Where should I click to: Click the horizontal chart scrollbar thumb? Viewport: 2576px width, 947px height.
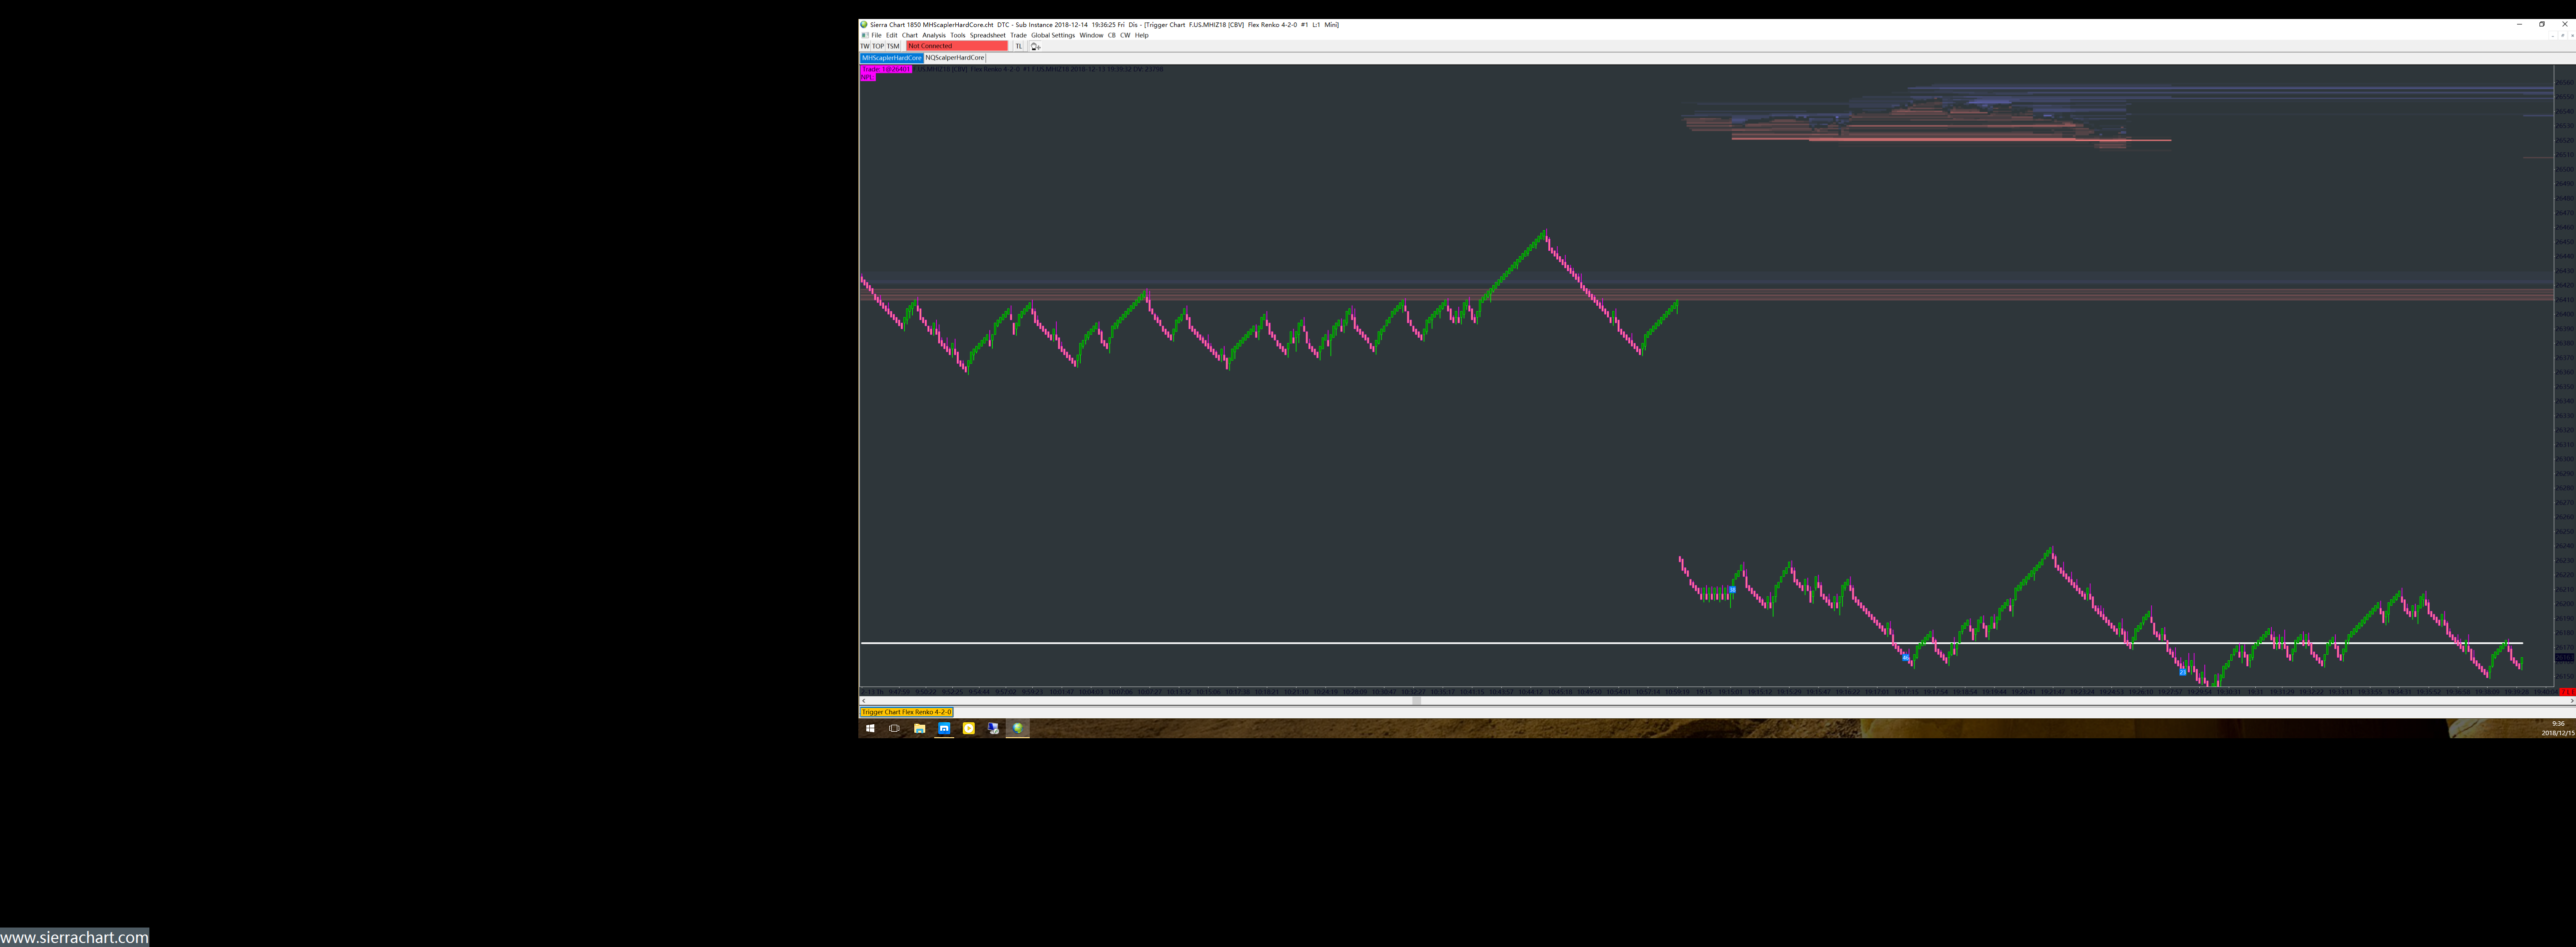1416,701
